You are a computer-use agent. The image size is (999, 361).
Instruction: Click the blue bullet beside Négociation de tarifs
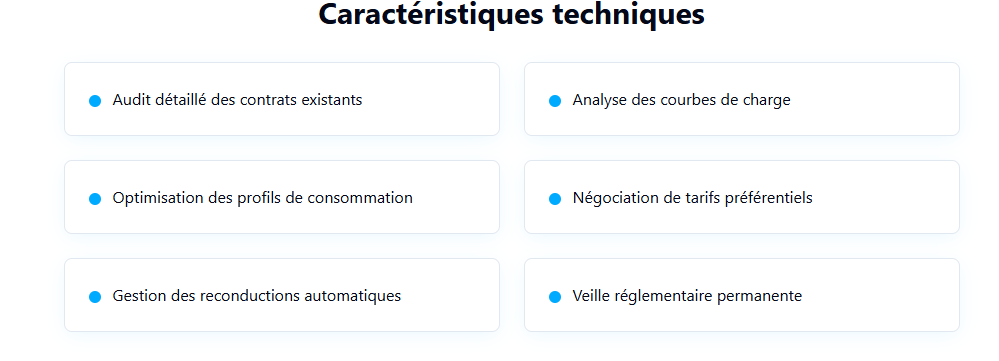tap(555, 199)
